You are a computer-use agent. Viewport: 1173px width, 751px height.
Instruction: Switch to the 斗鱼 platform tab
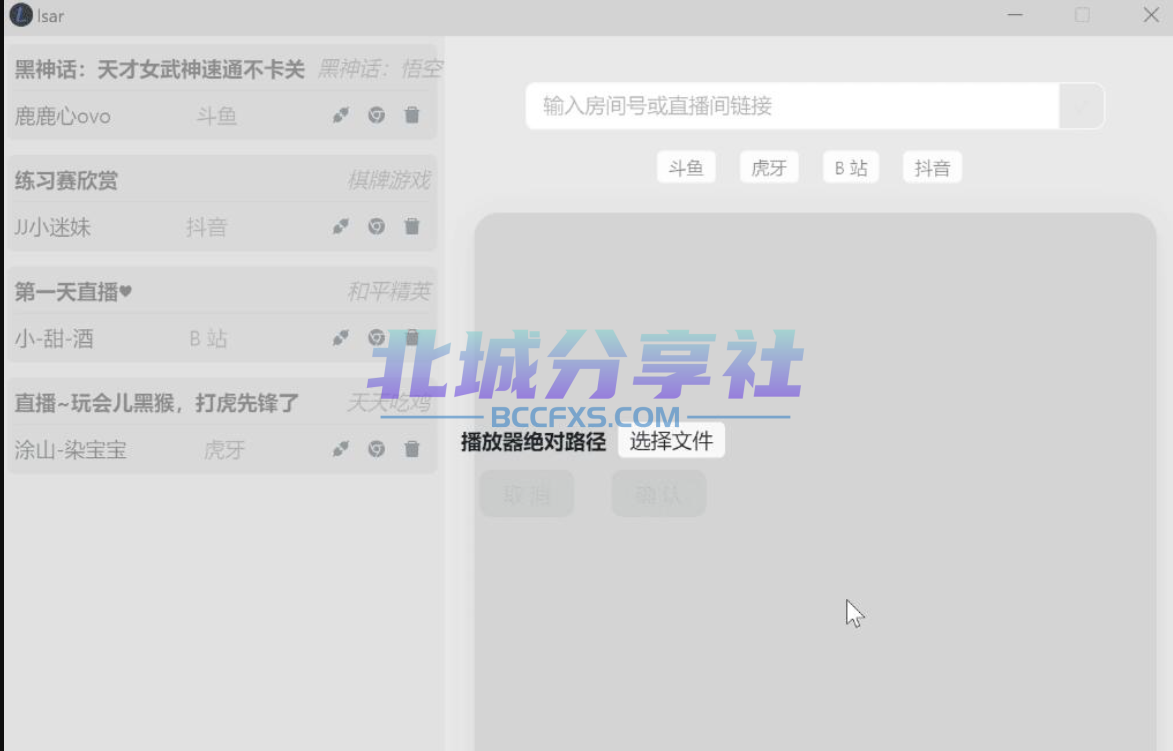[686, 168]
